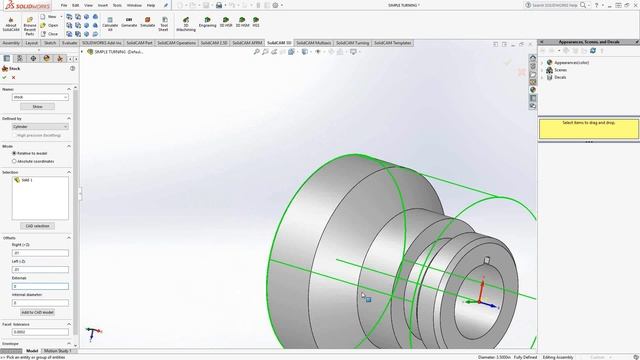Open Browse Recent Parts
640x360 pixels.
click(30, 26)
